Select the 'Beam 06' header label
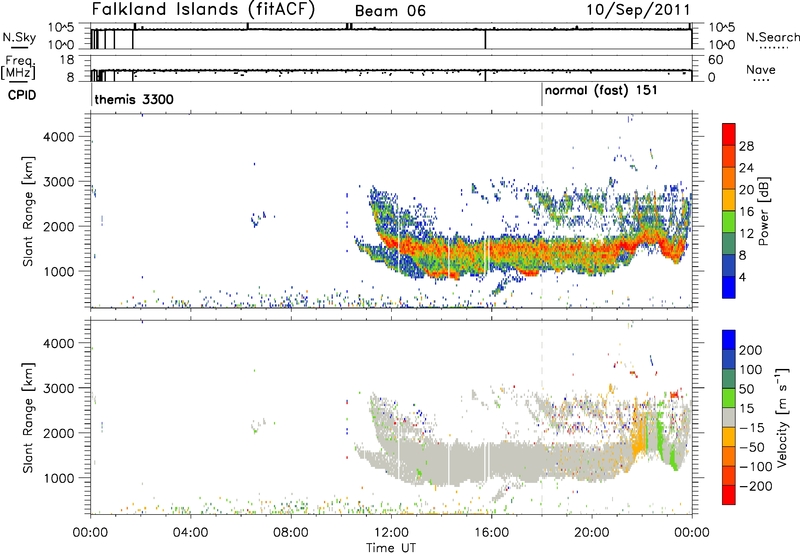Viewport: 800px width, 554px height. click(x=390, y=11)
